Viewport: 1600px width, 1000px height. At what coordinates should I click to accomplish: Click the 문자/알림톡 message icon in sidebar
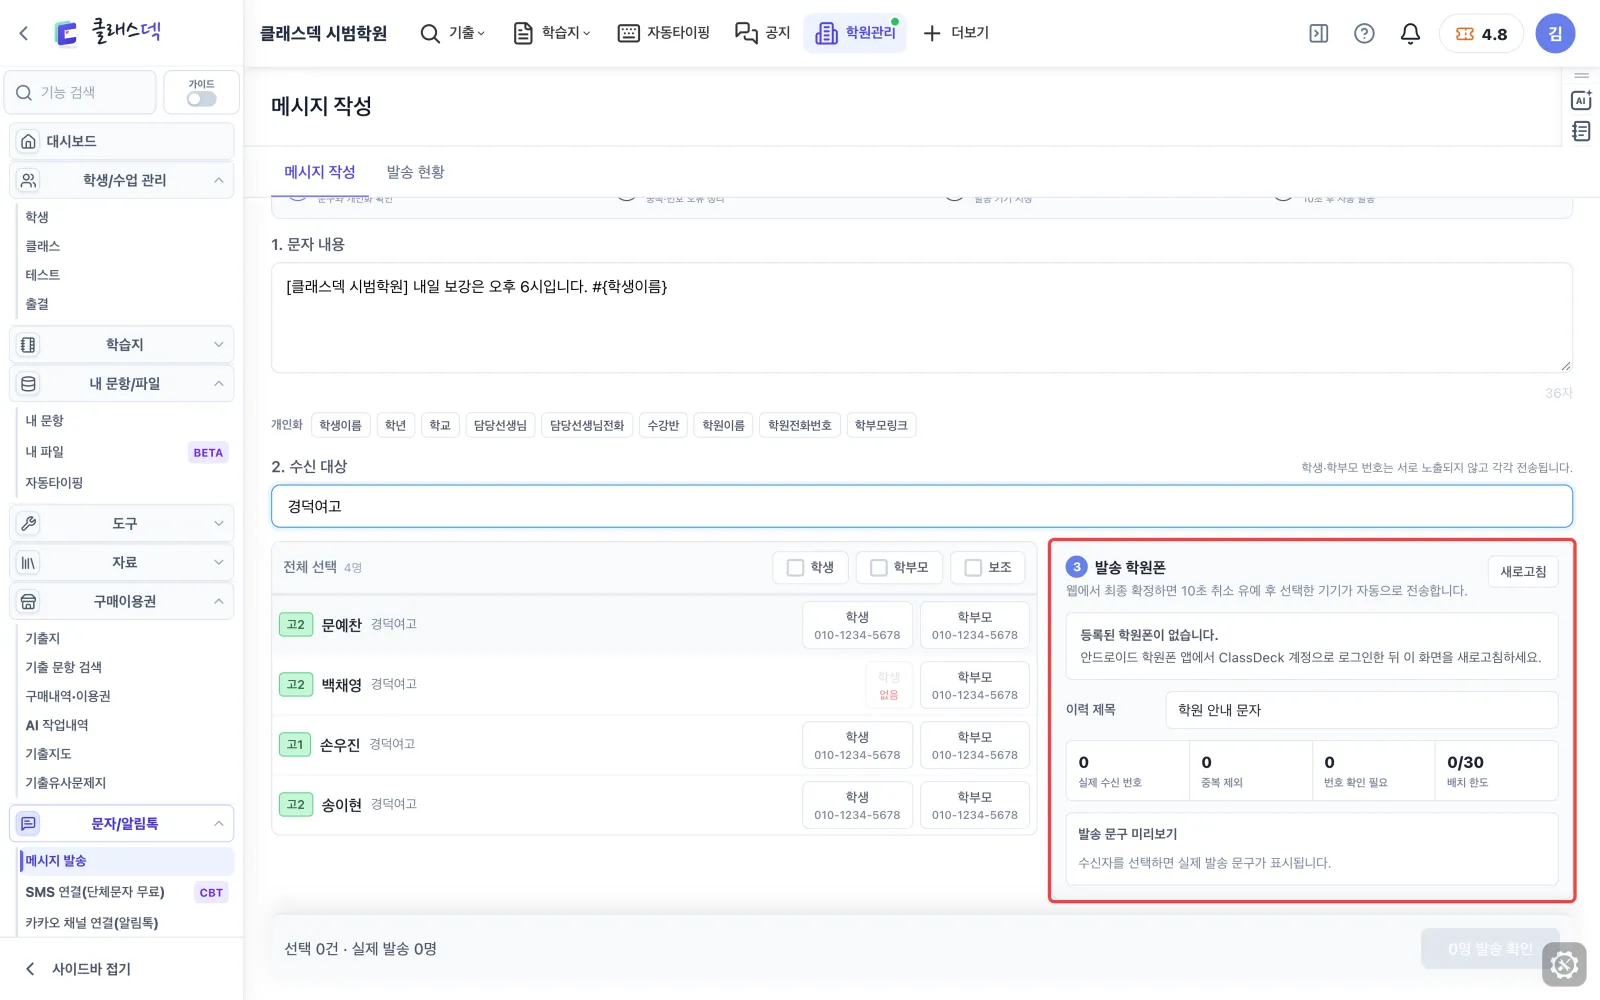pos(29,823)
